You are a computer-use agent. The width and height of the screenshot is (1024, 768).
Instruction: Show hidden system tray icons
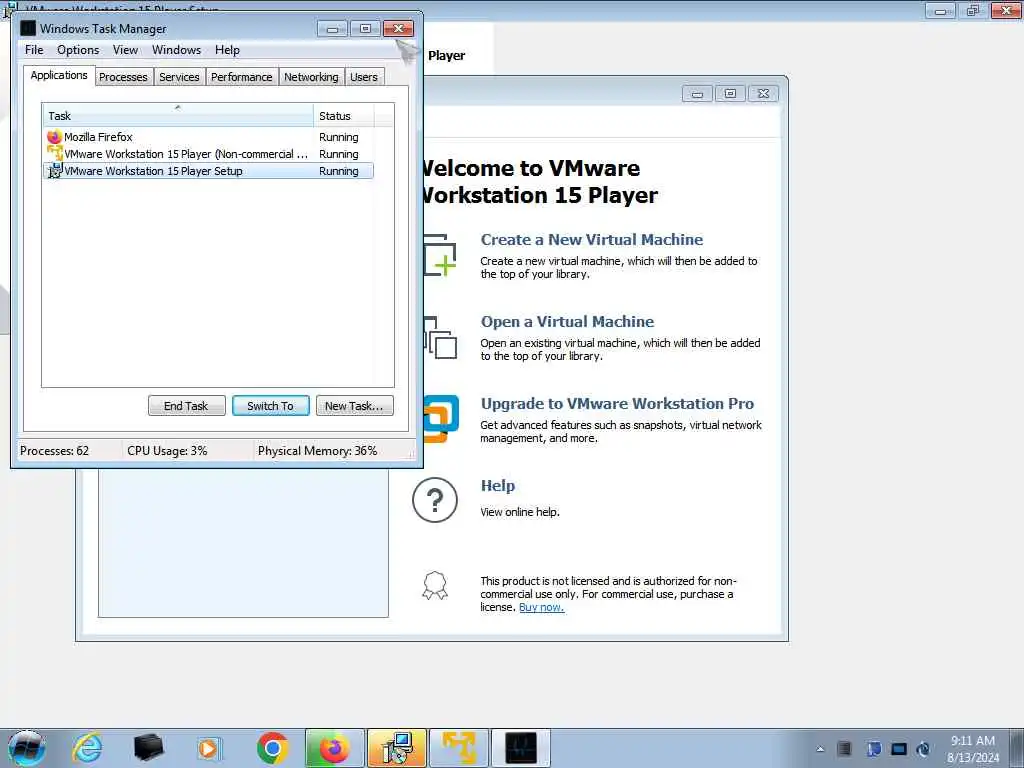820,749
